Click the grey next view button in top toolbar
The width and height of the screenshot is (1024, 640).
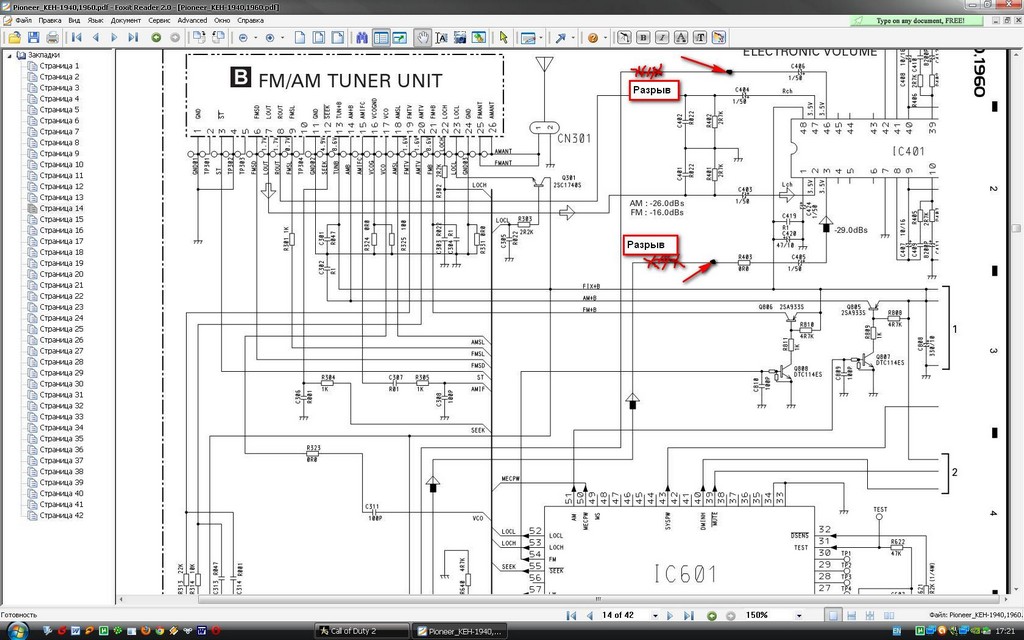(x=174, y=38)
